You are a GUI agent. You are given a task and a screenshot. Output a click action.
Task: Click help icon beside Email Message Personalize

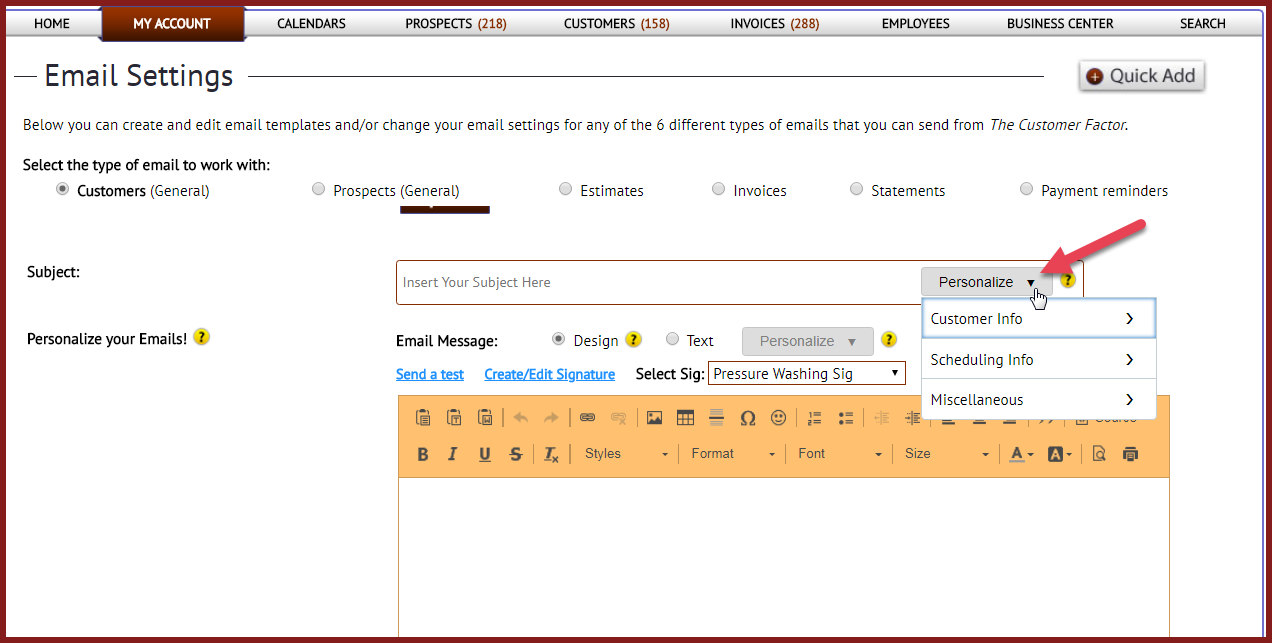[x=889, y=340]
